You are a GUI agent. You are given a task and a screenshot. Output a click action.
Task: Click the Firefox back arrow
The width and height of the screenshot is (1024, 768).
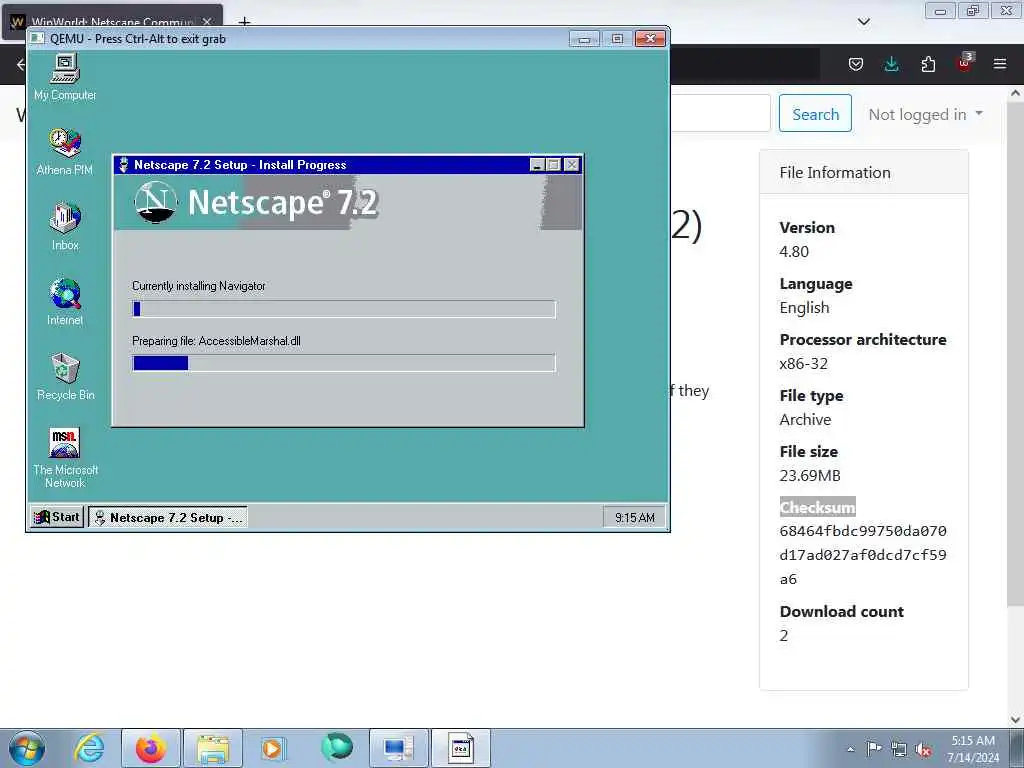click(x=21, y=64)
